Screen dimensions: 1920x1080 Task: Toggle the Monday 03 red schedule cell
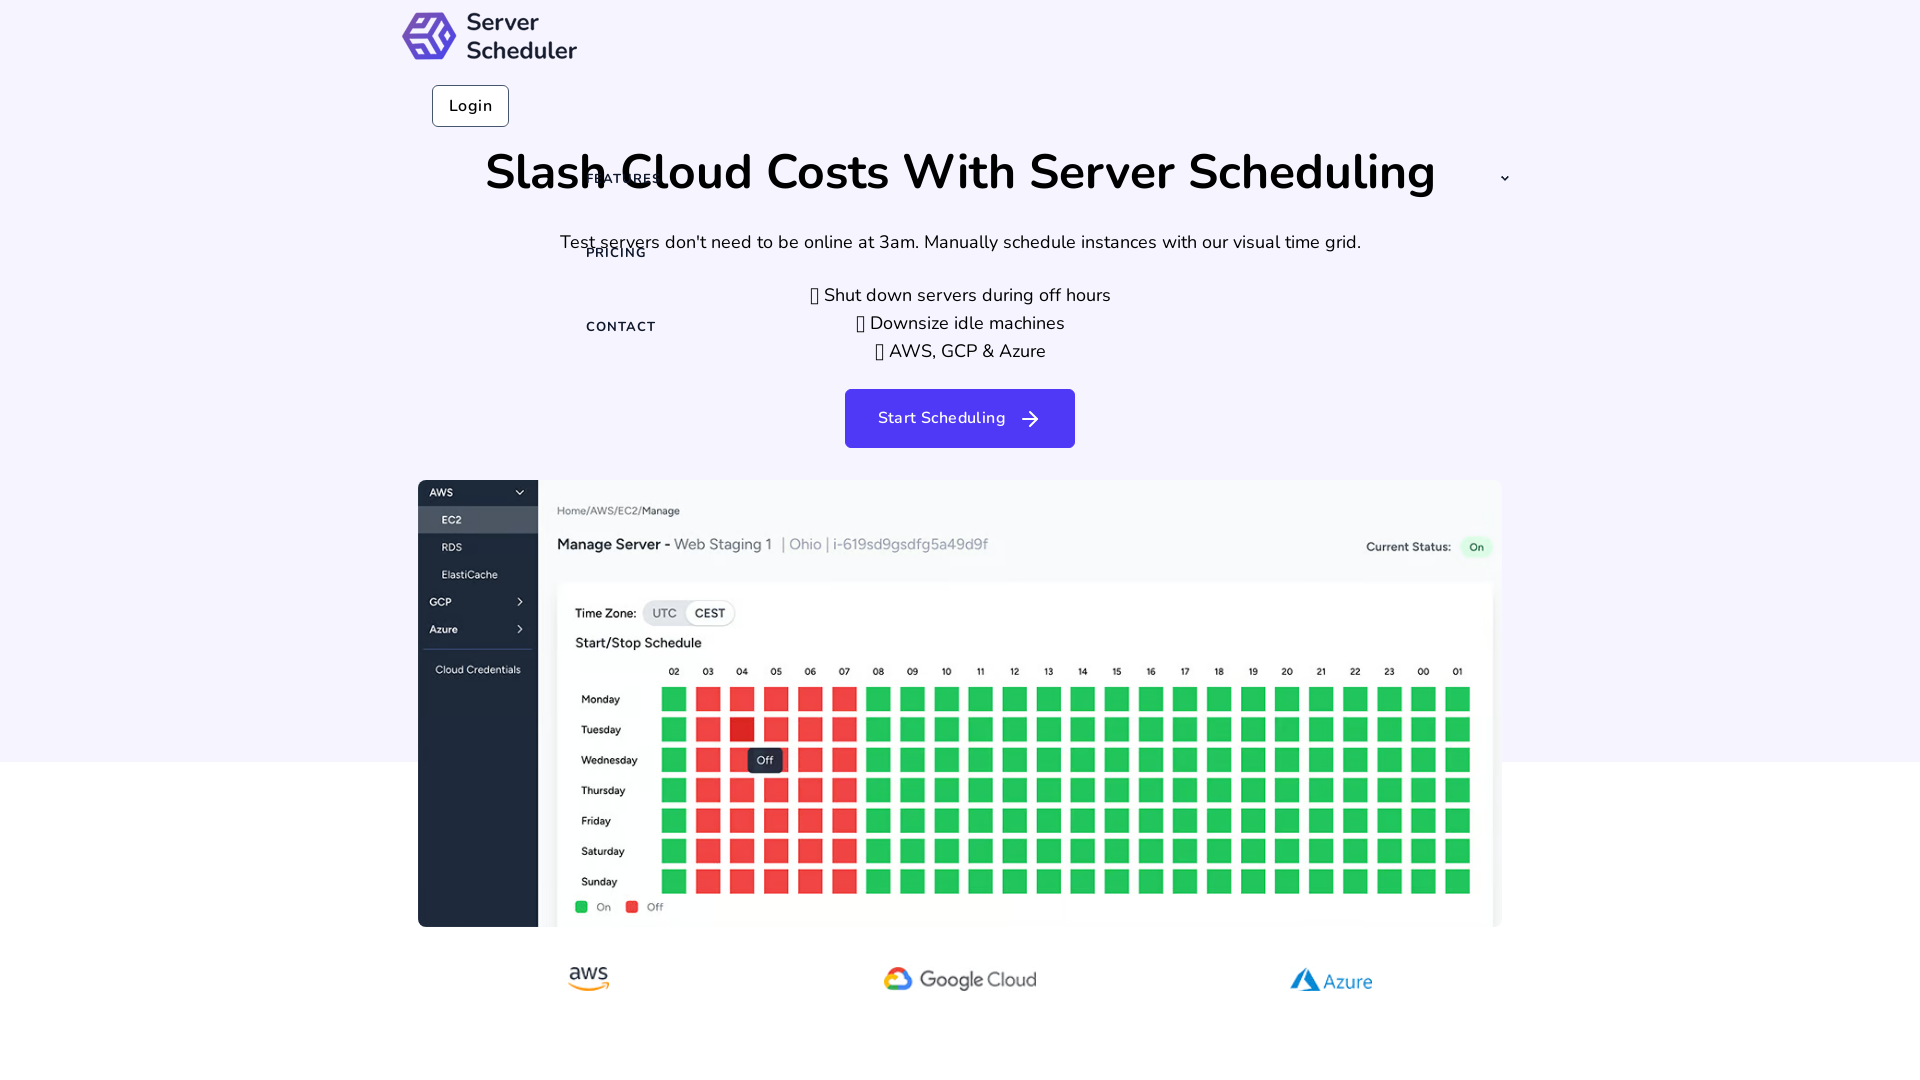pos(708,699)
